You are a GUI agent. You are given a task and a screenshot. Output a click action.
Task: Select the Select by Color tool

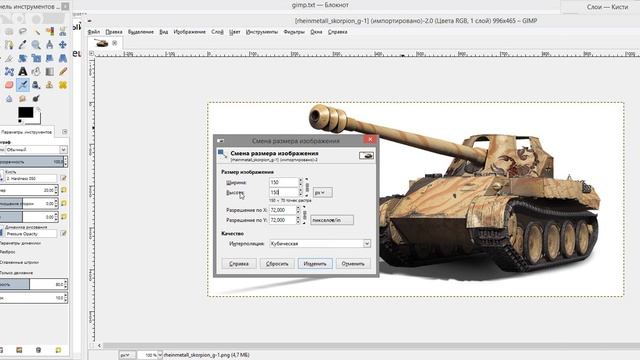[x=49, y=31]
